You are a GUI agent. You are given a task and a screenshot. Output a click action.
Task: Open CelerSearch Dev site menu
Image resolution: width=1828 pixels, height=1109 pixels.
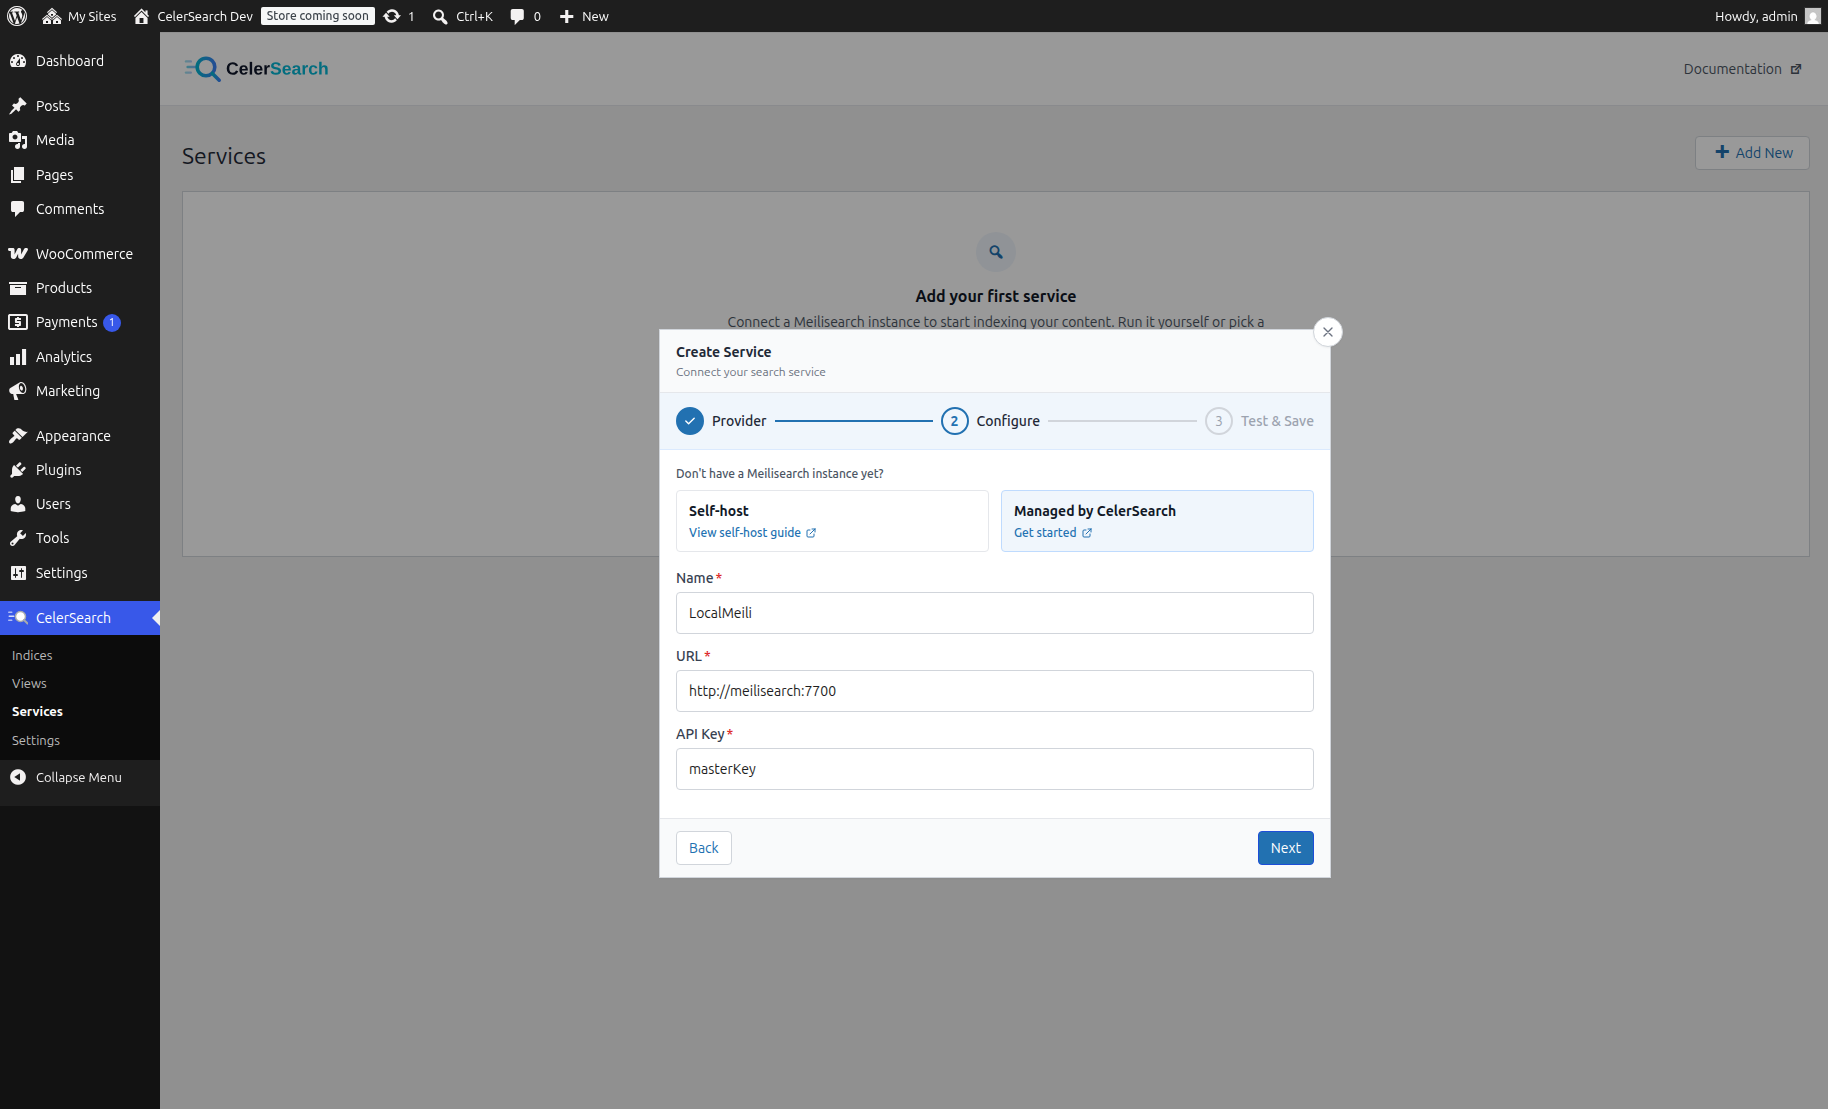pyautogui.click(x=194, y=16)
